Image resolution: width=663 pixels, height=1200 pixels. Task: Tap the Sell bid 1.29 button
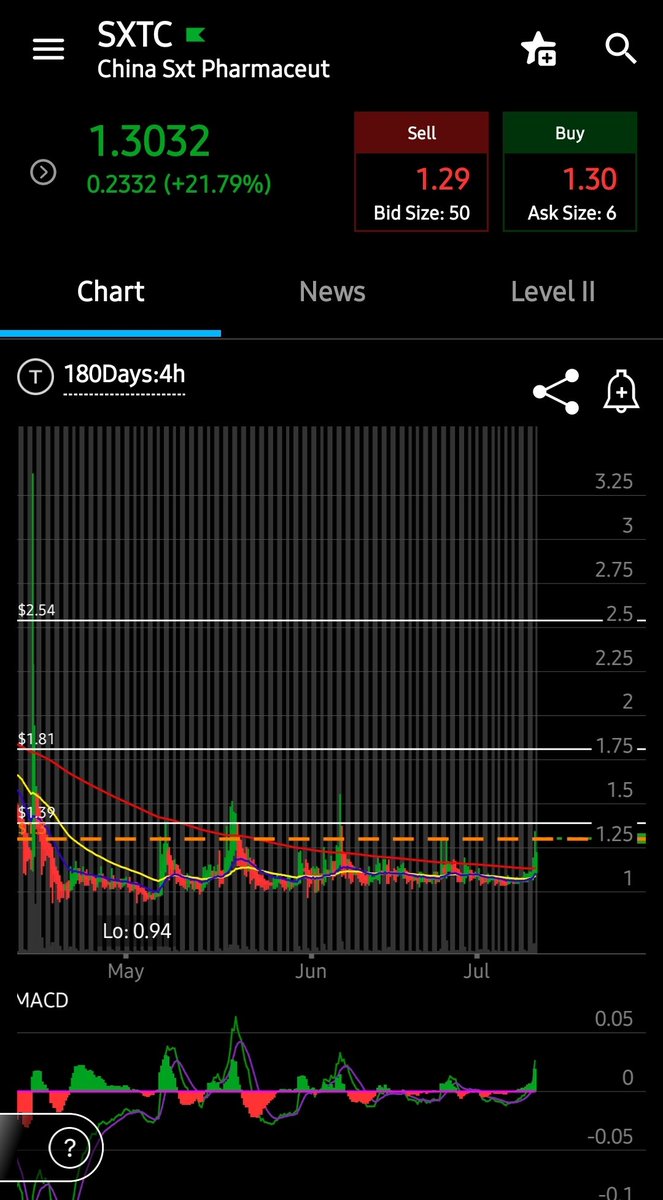coord(421,172)
